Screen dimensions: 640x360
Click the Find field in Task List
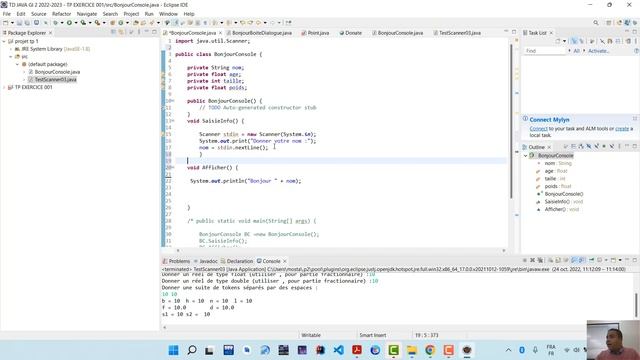point(545,51)
